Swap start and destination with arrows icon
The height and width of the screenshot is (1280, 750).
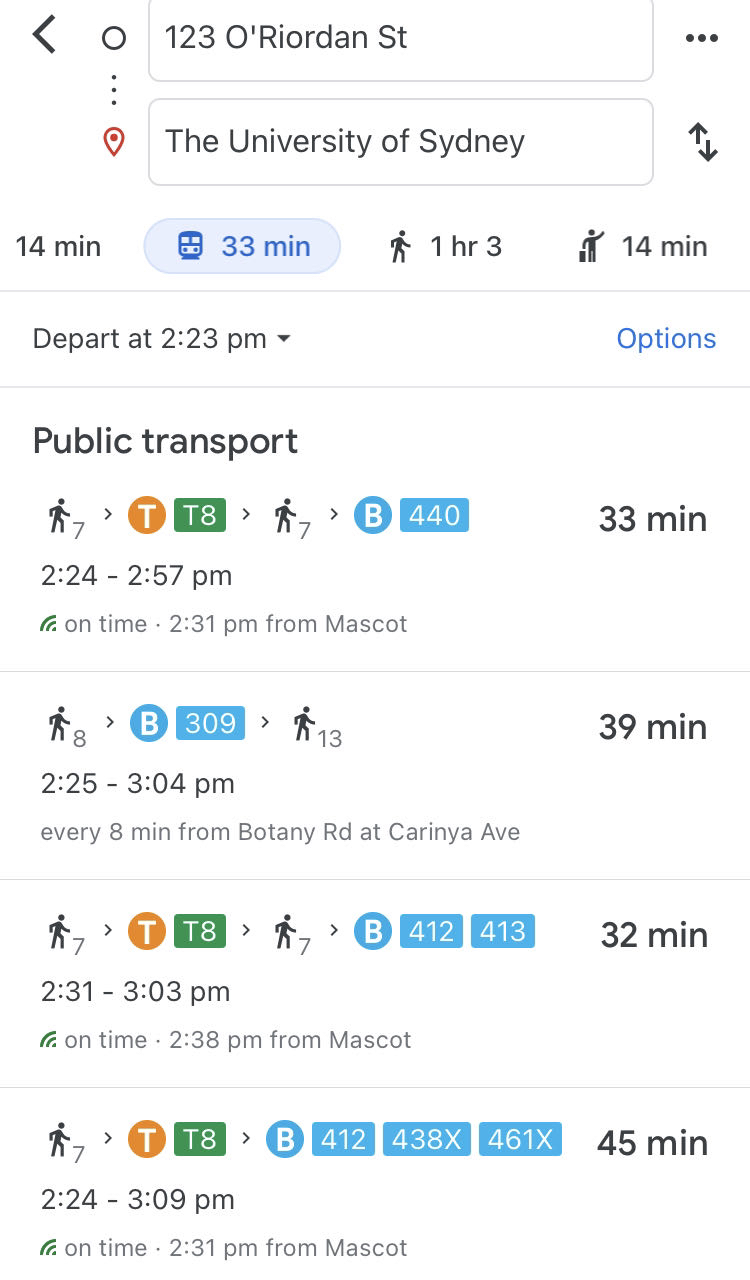703,142
